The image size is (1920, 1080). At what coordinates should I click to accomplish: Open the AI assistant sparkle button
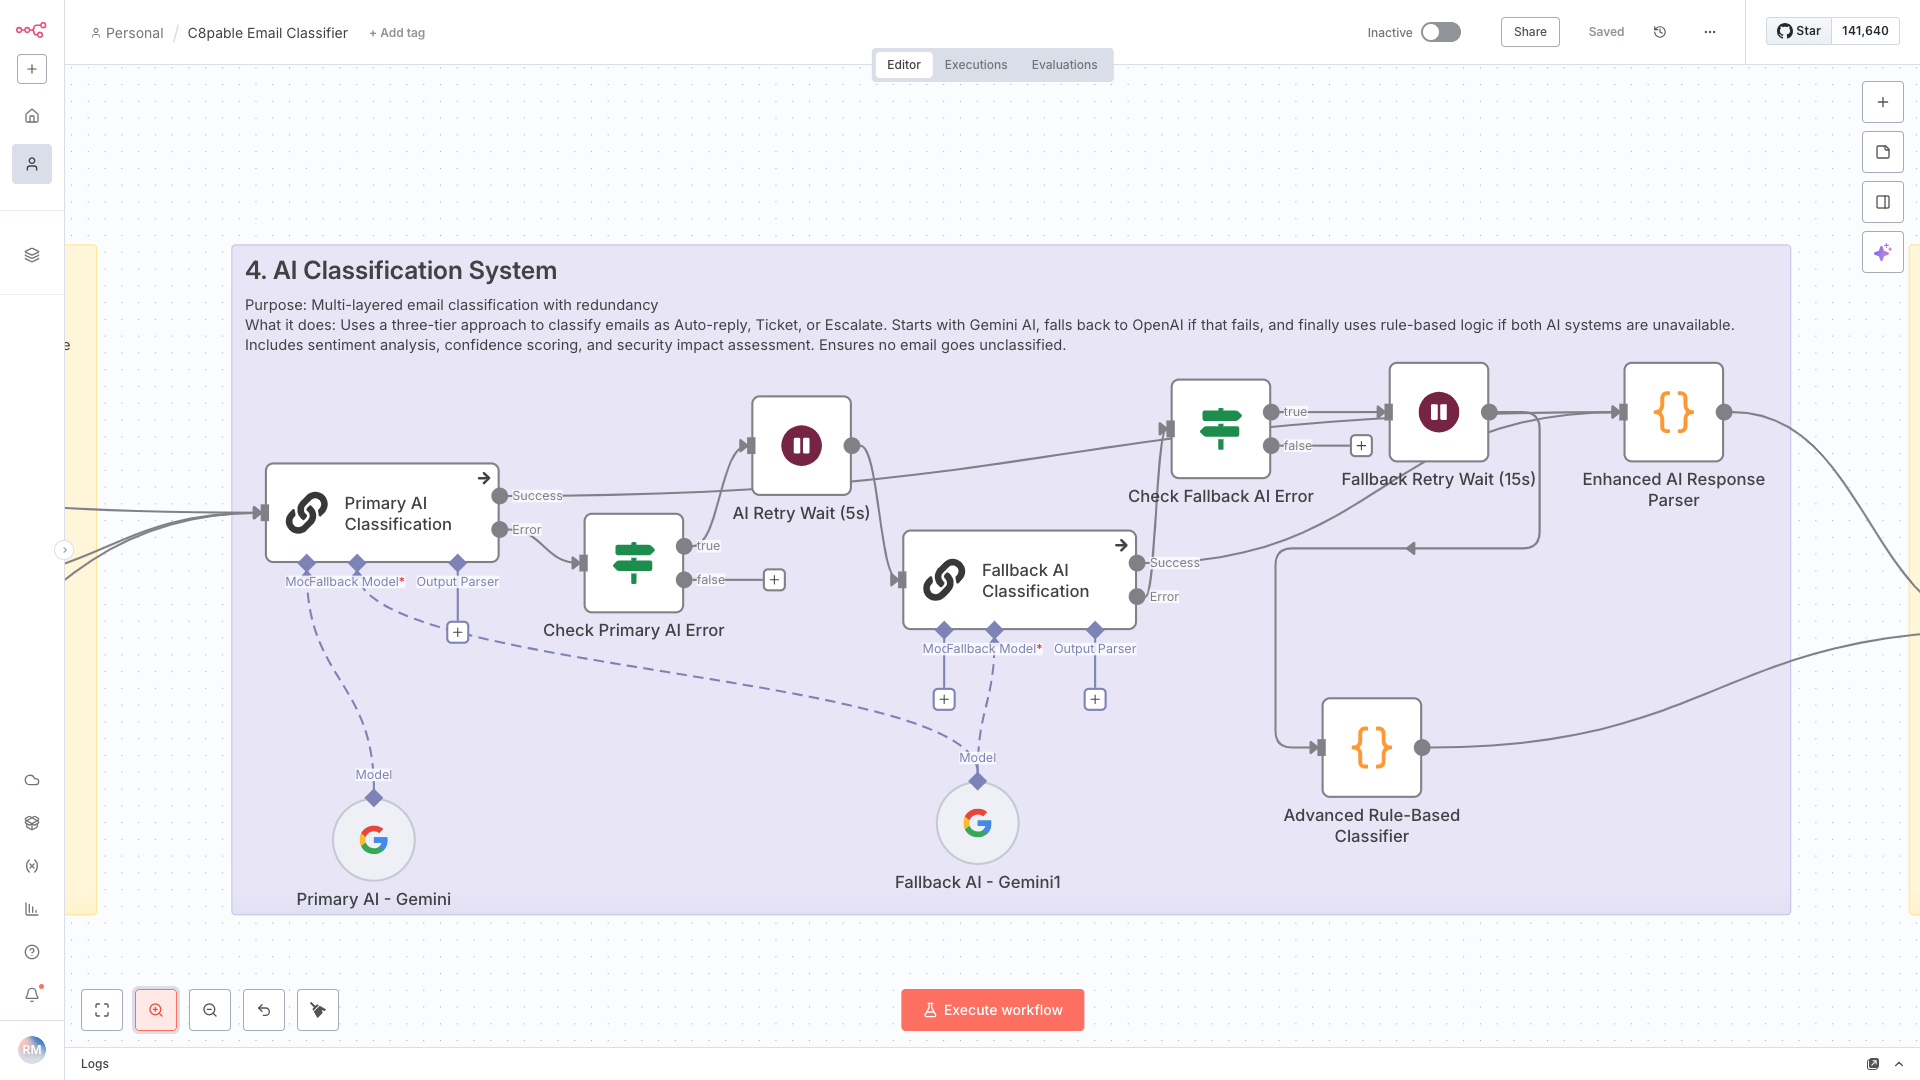(1883, 252)
